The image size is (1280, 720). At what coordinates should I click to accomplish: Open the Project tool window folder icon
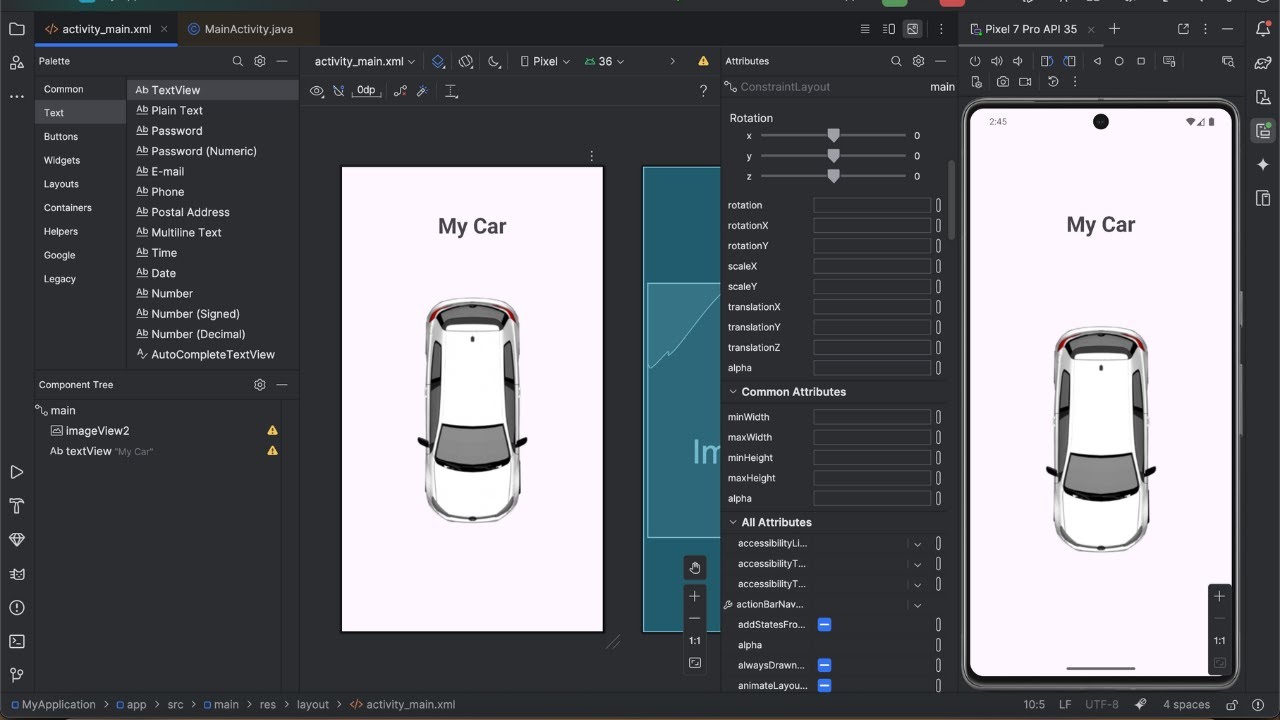[16, 29]
